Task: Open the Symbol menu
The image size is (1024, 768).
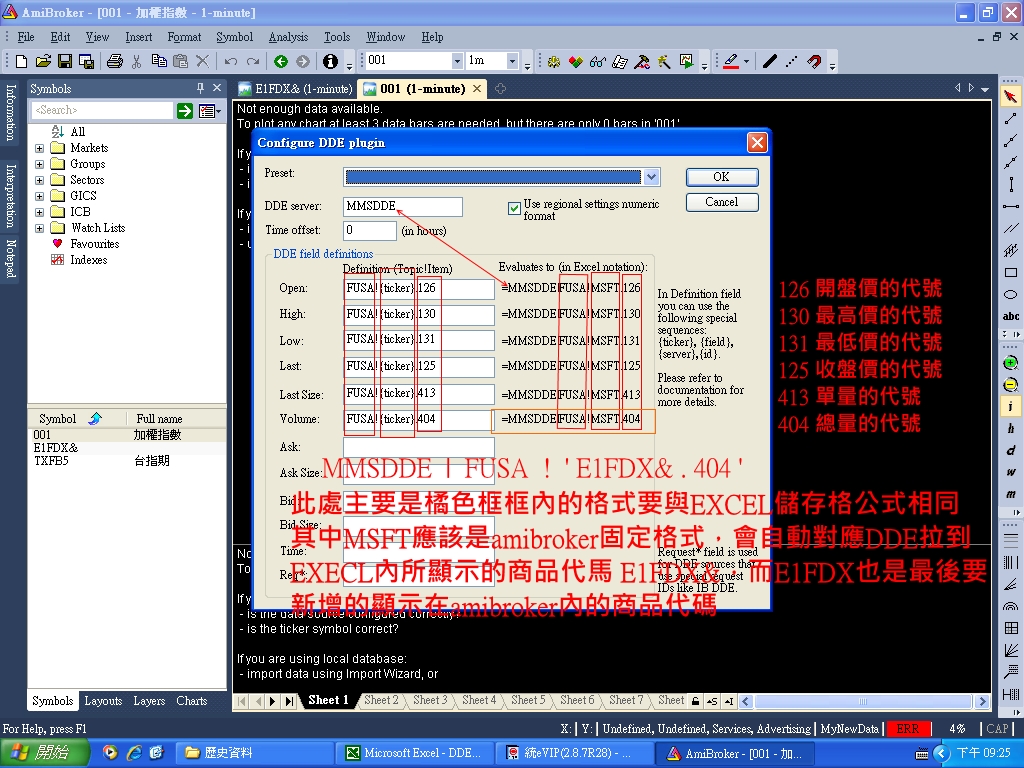Action: tap(234, 37)
